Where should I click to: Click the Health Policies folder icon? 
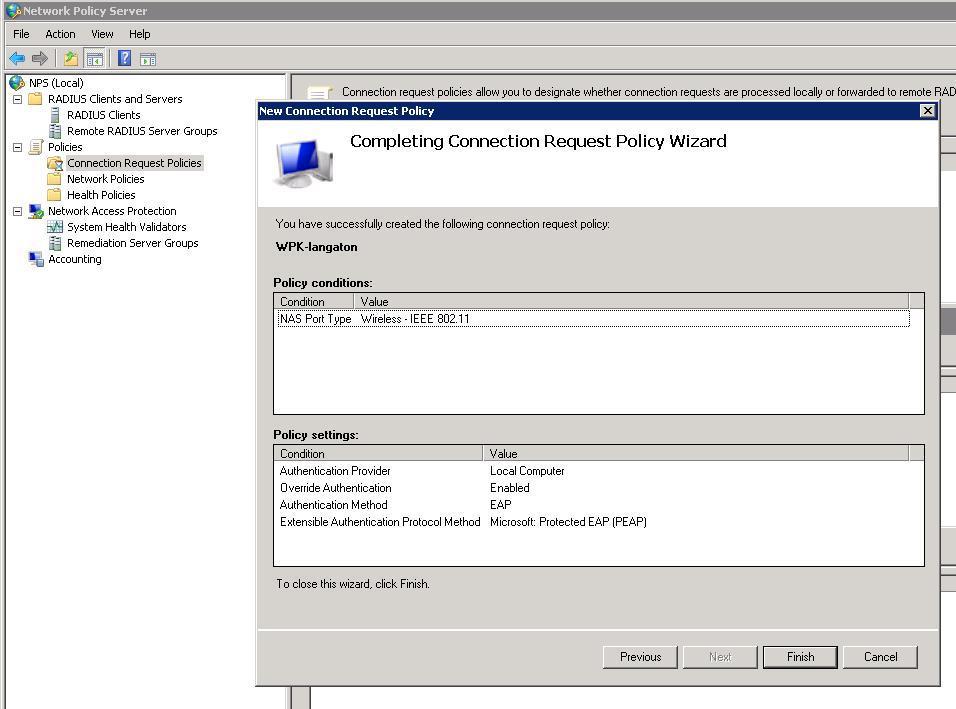tap(54, 194)
